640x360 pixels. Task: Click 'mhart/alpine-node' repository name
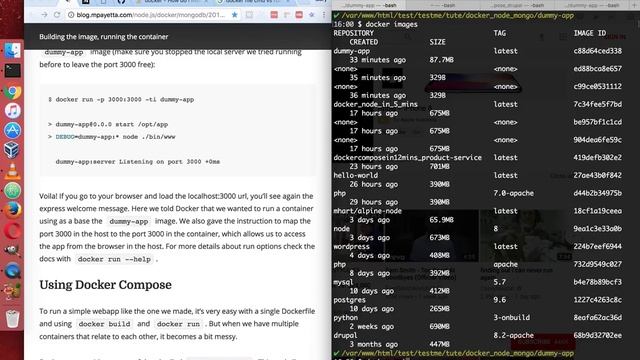[367, 211]
